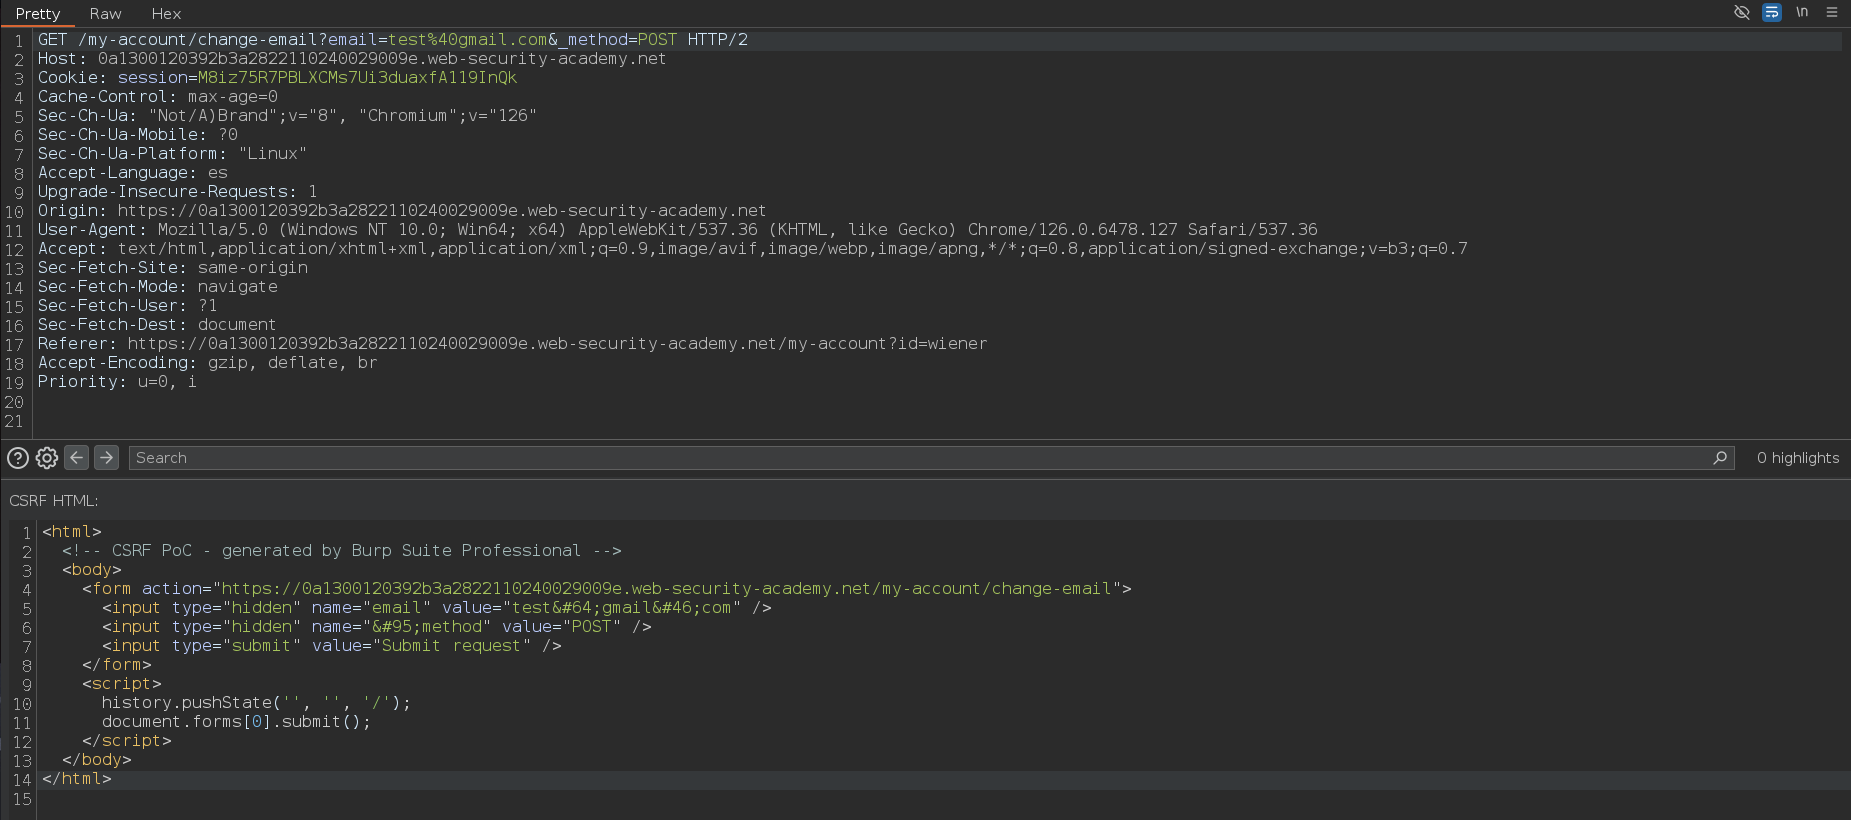Image resolution: width=1851 pixels, height=820 pixels.
Task: Click the Accept header line
Action: coord(753,249)
